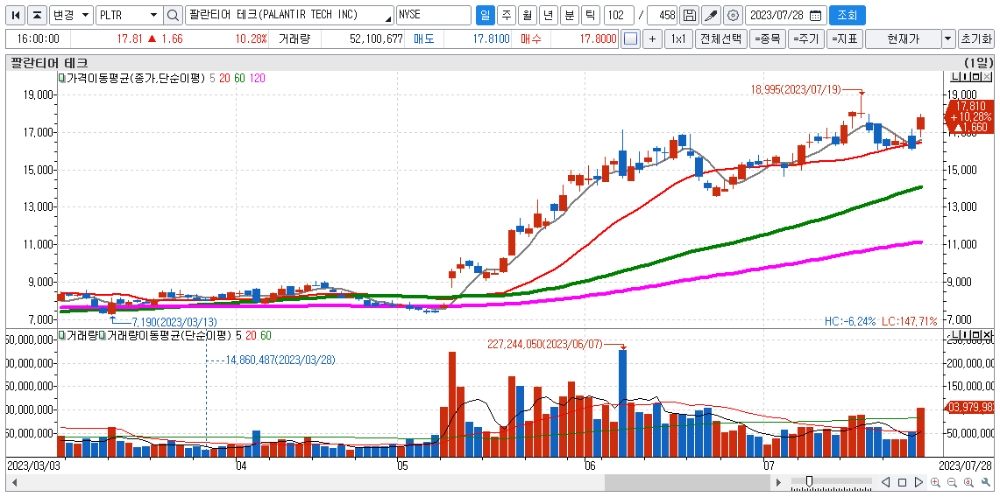Open the 변경 dropdown
Viewport: 1000px width, 497px height.
[x=71, y=15]
